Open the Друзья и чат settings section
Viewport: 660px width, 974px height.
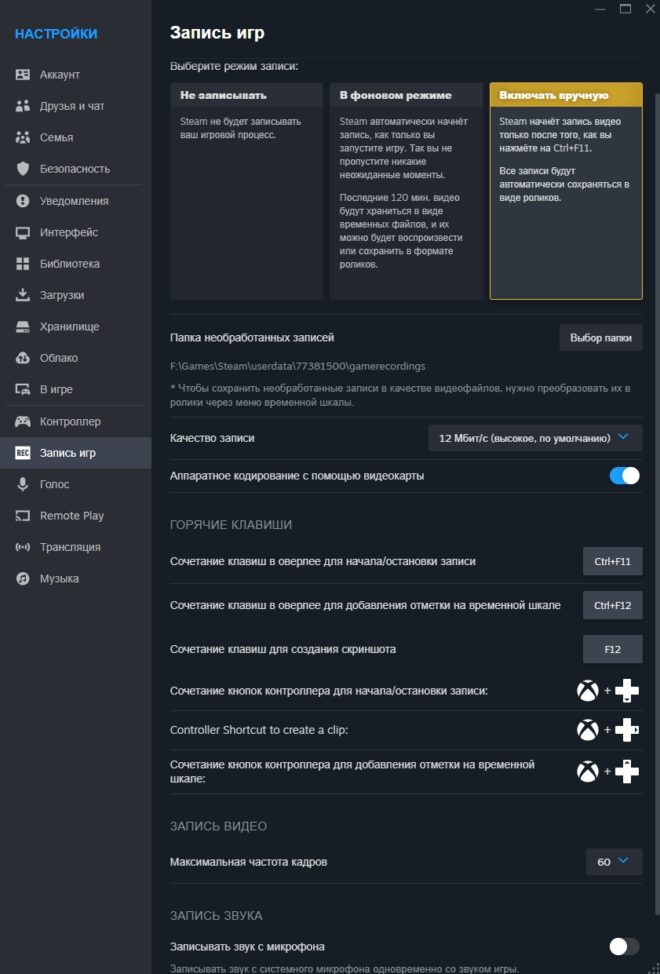76,106
